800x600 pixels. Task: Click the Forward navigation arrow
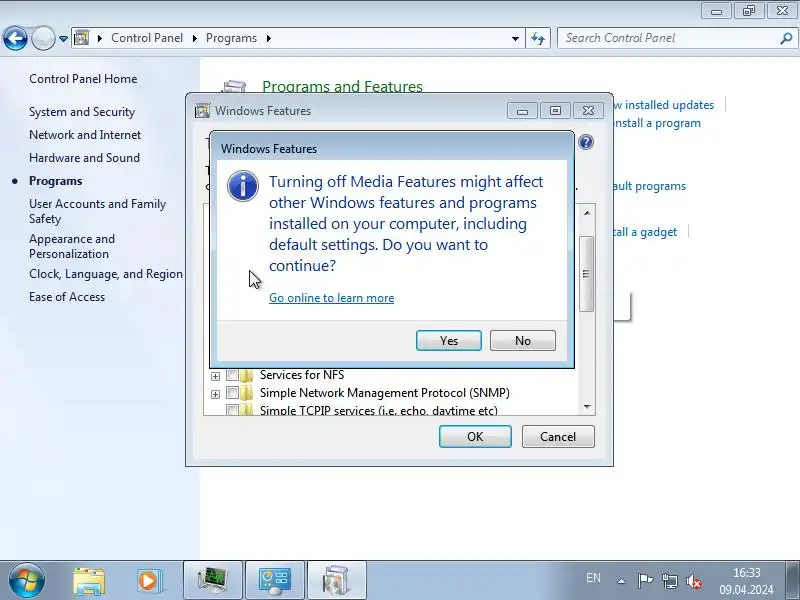point(43,38)
